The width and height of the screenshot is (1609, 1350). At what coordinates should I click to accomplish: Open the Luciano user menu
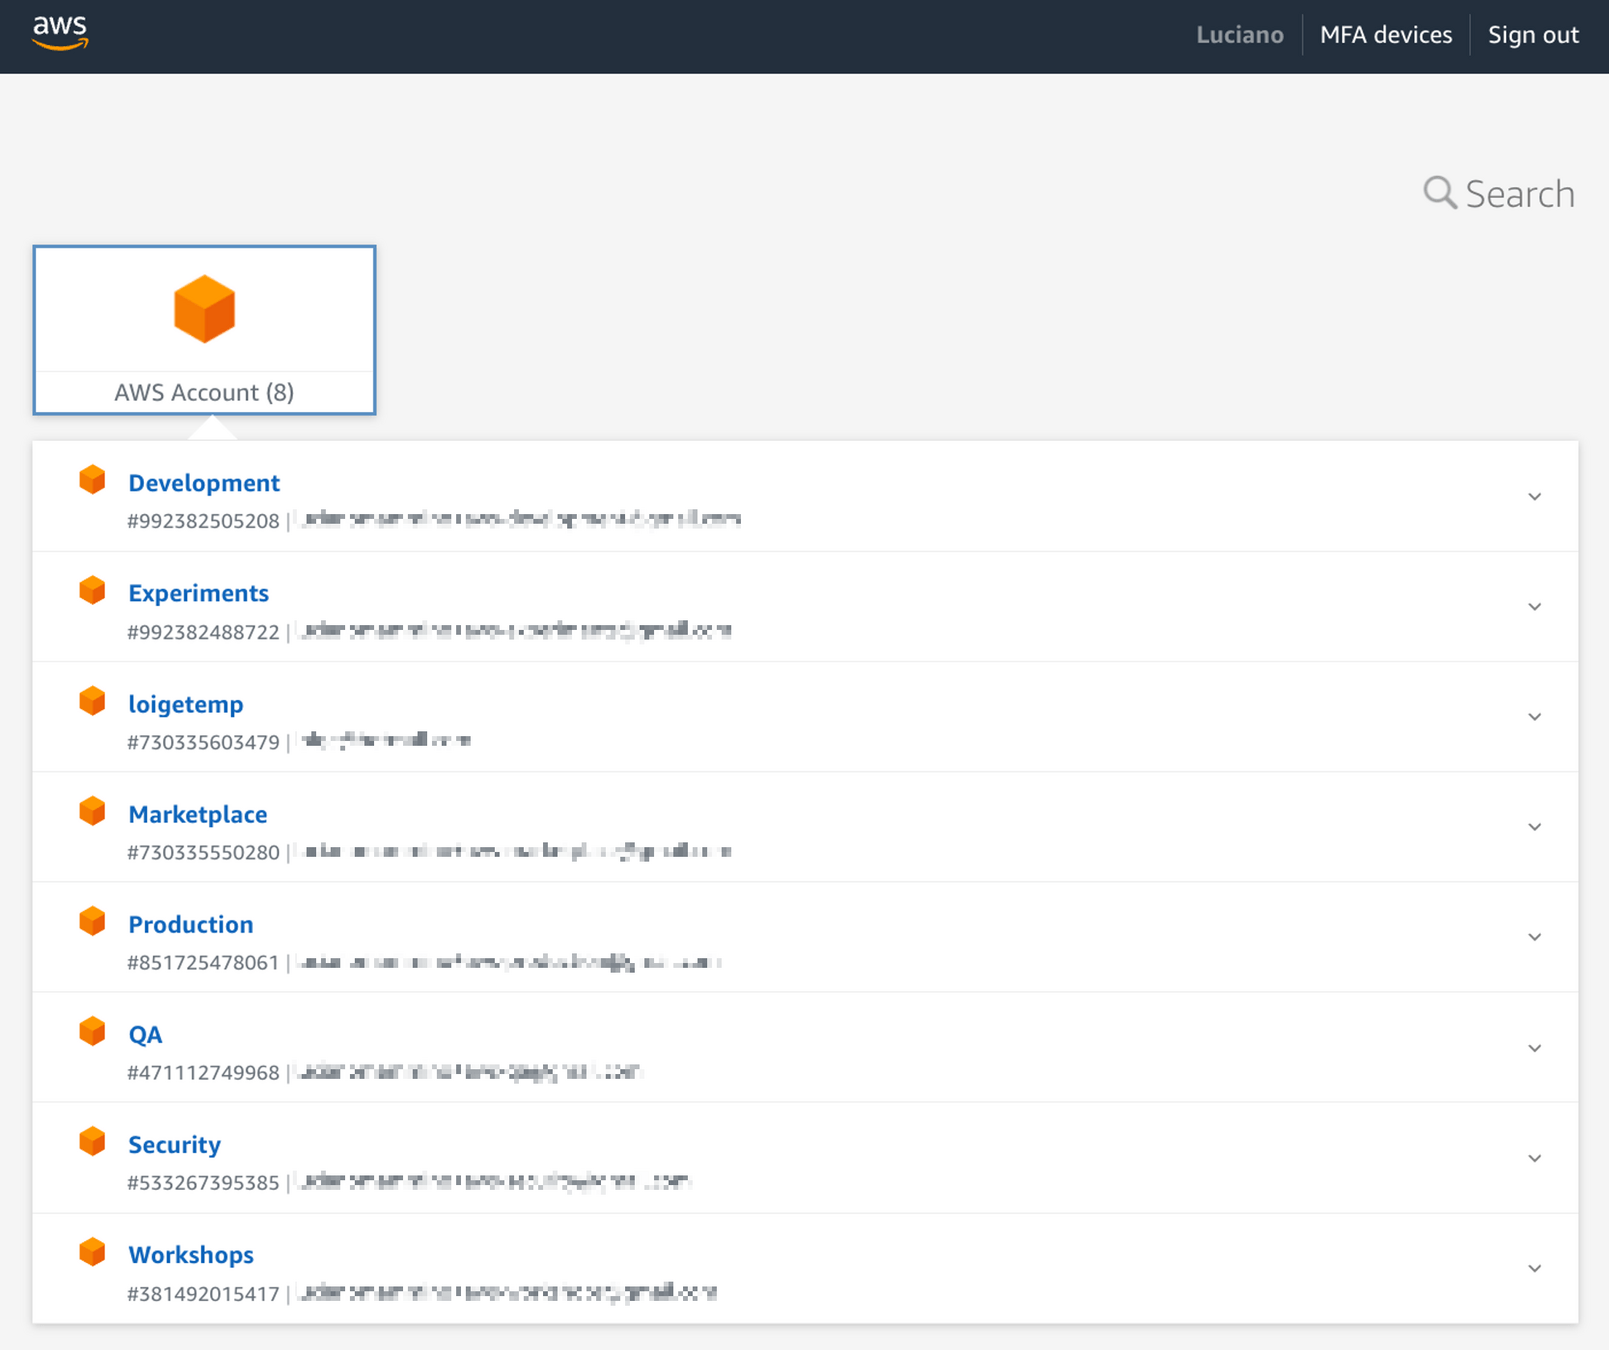1240,35
